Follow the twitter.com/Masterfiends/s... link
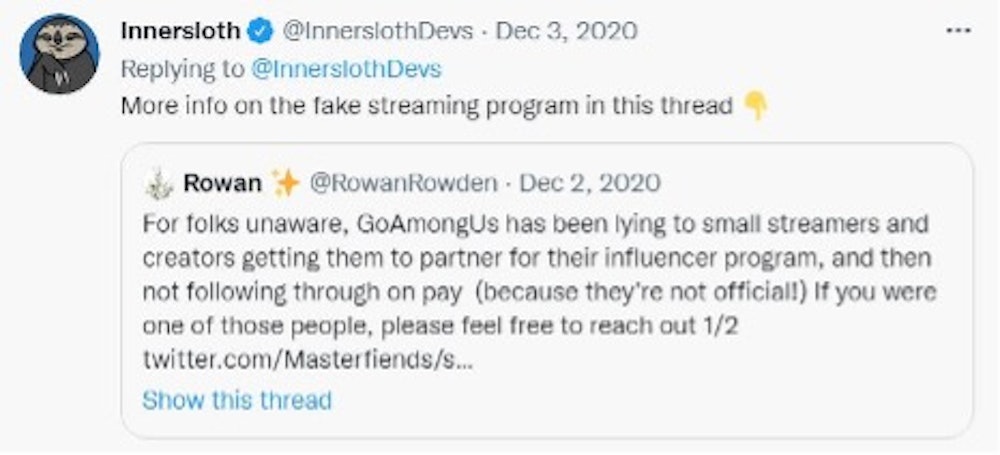1000x455 pixels. (308, 362)
